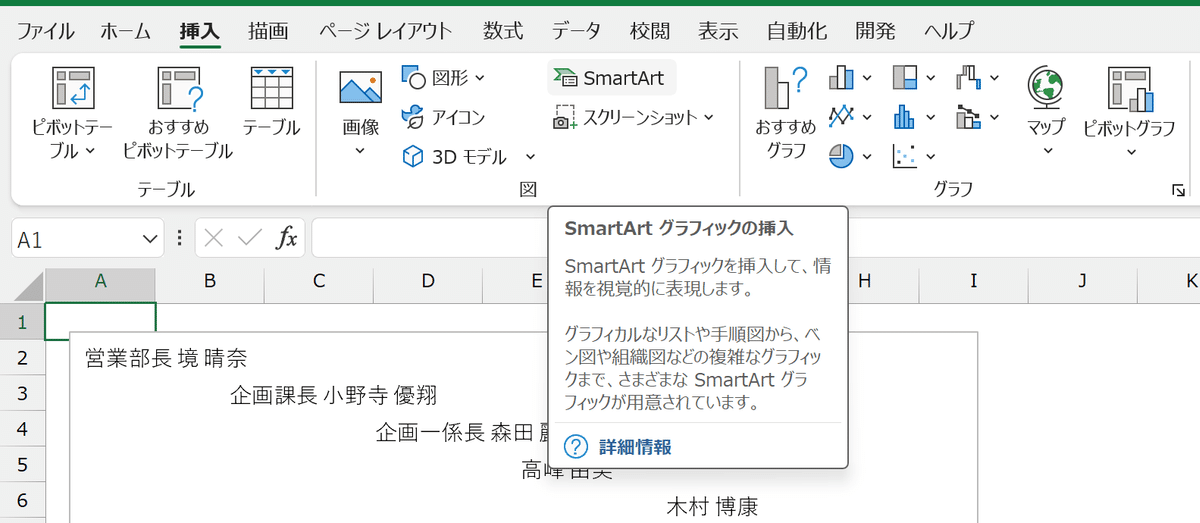Click the formula bar enter checkmark icon
Viewport: 1200px width, 523px height.
point(250,238)
